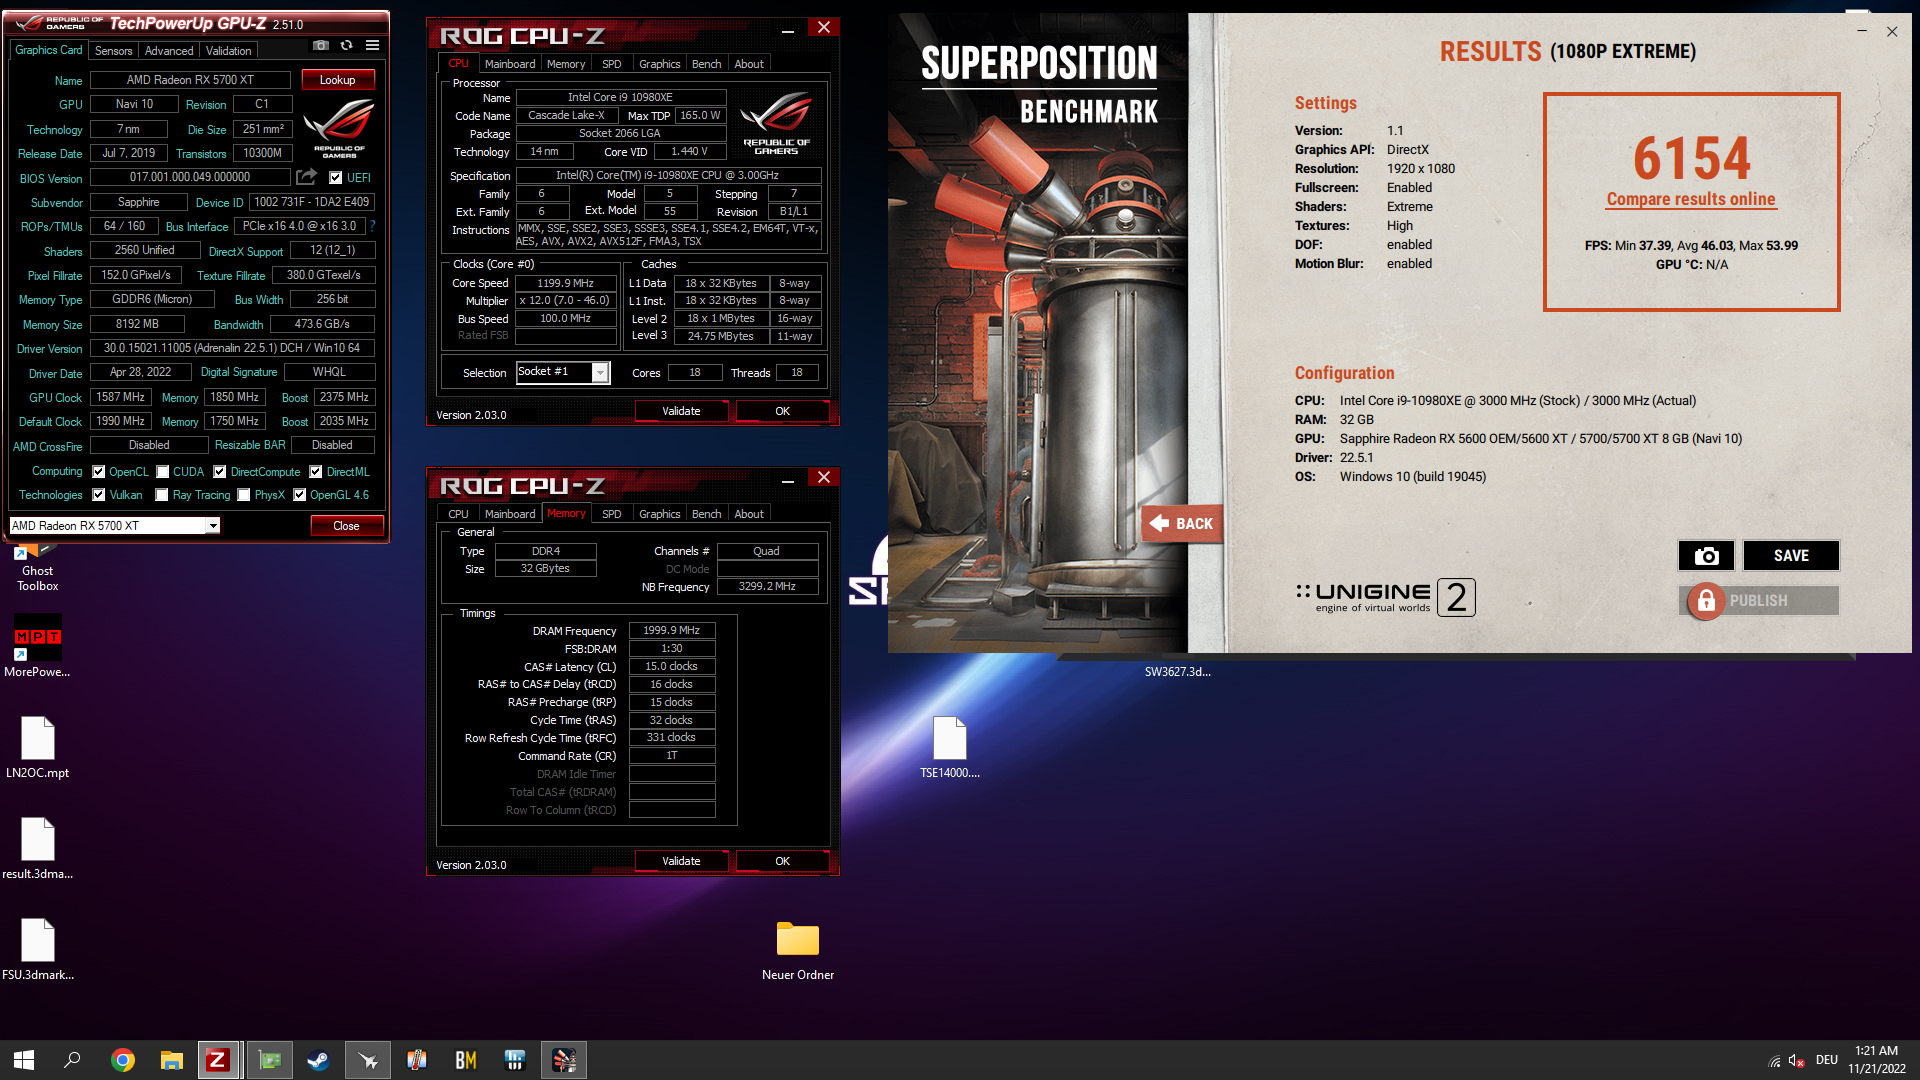The height and width of the screenshot is (1080, 1920).
Task: Click the thermometer app icon in taskbar
Action: 416,1060
